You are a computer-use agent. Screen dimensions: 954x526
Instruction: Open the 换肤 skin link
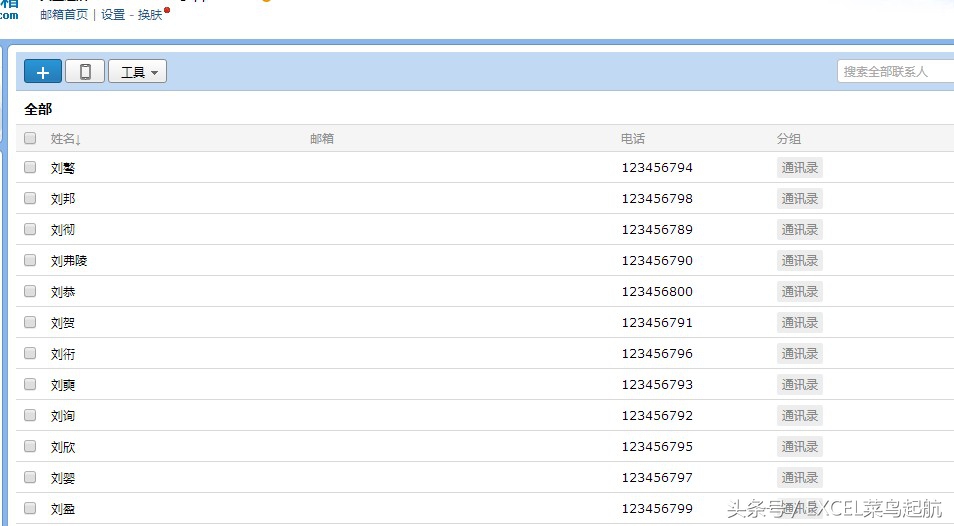pyautogui.click(x=150, y=15)
